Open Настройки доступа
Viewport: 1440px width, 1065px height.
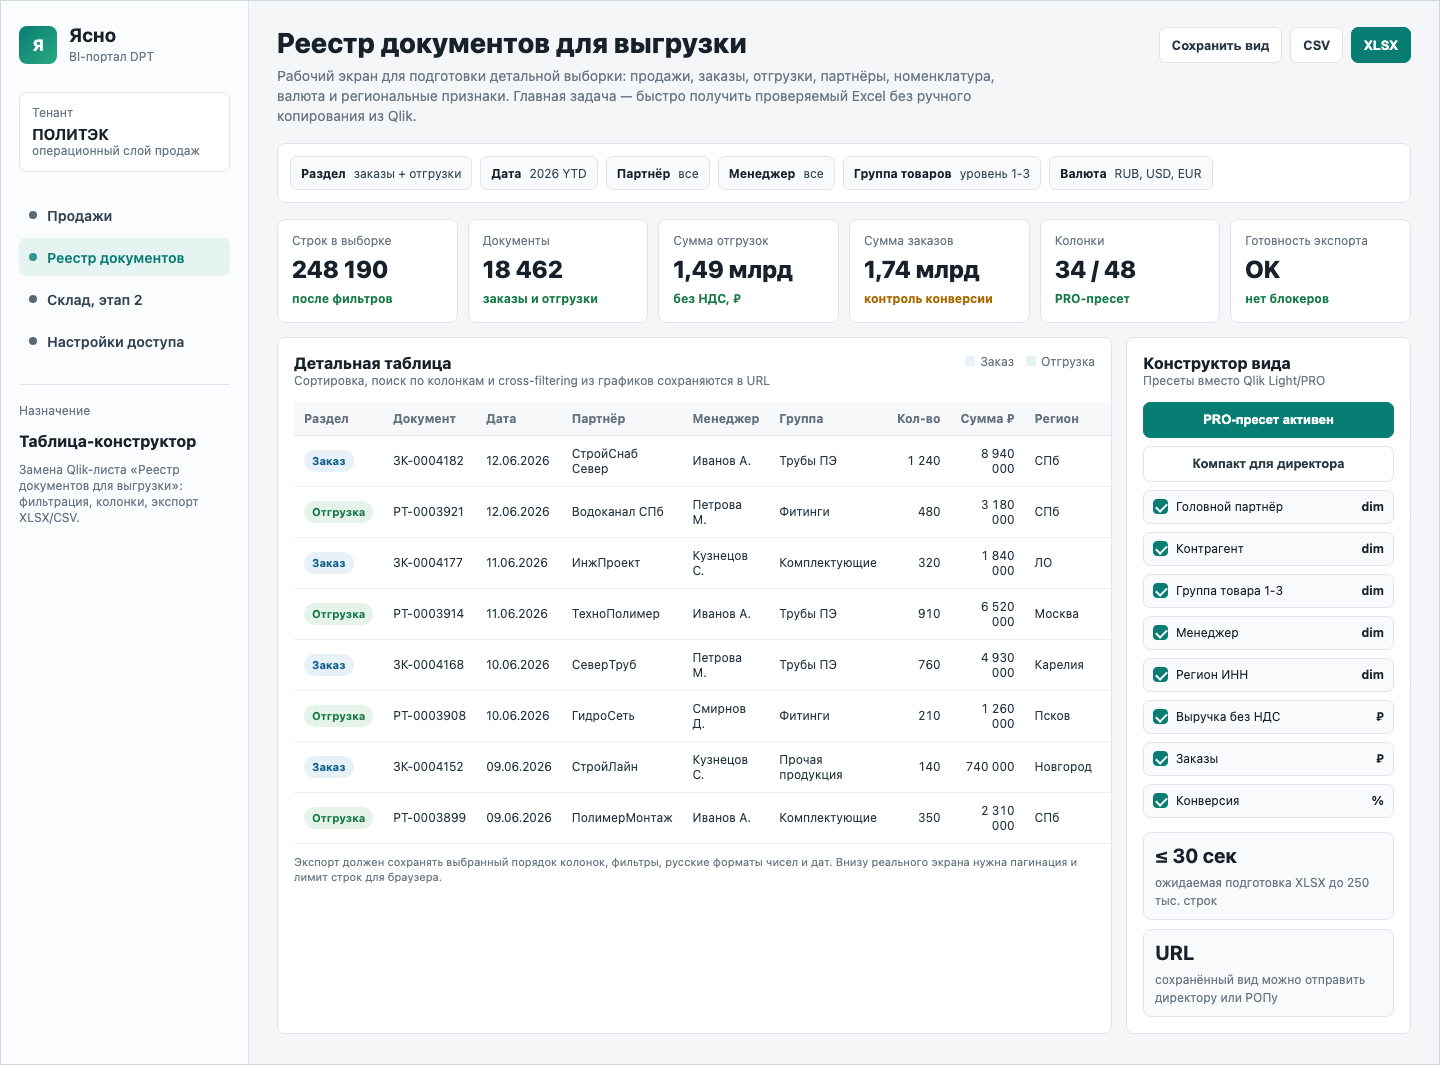click(x=124, y=342)
